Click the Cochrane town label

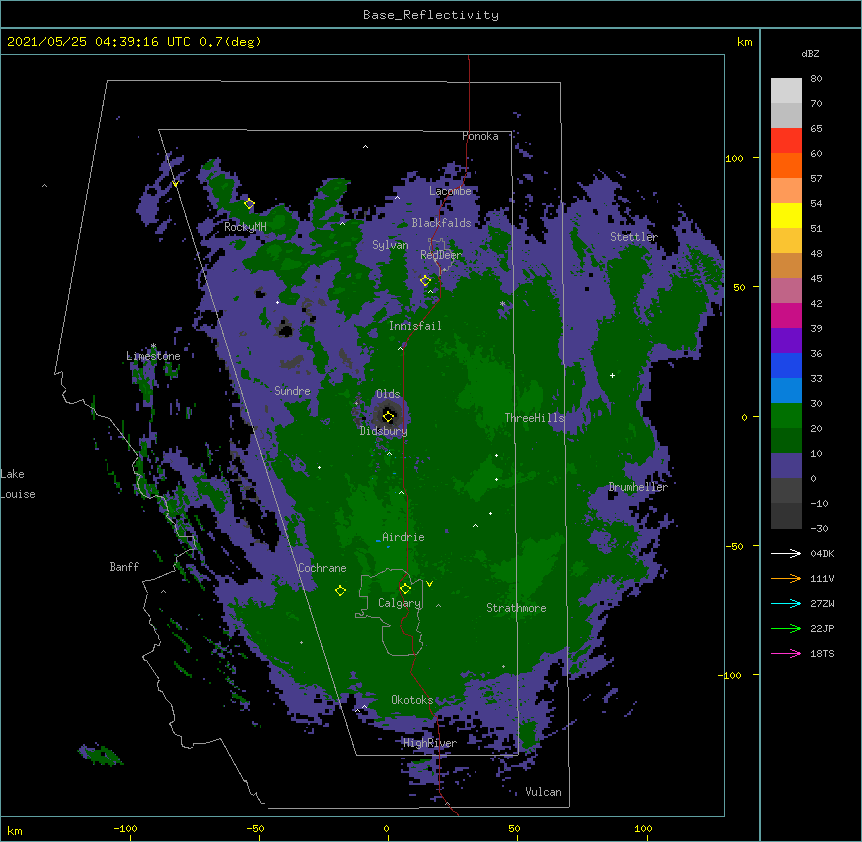(x=322, y=568)
